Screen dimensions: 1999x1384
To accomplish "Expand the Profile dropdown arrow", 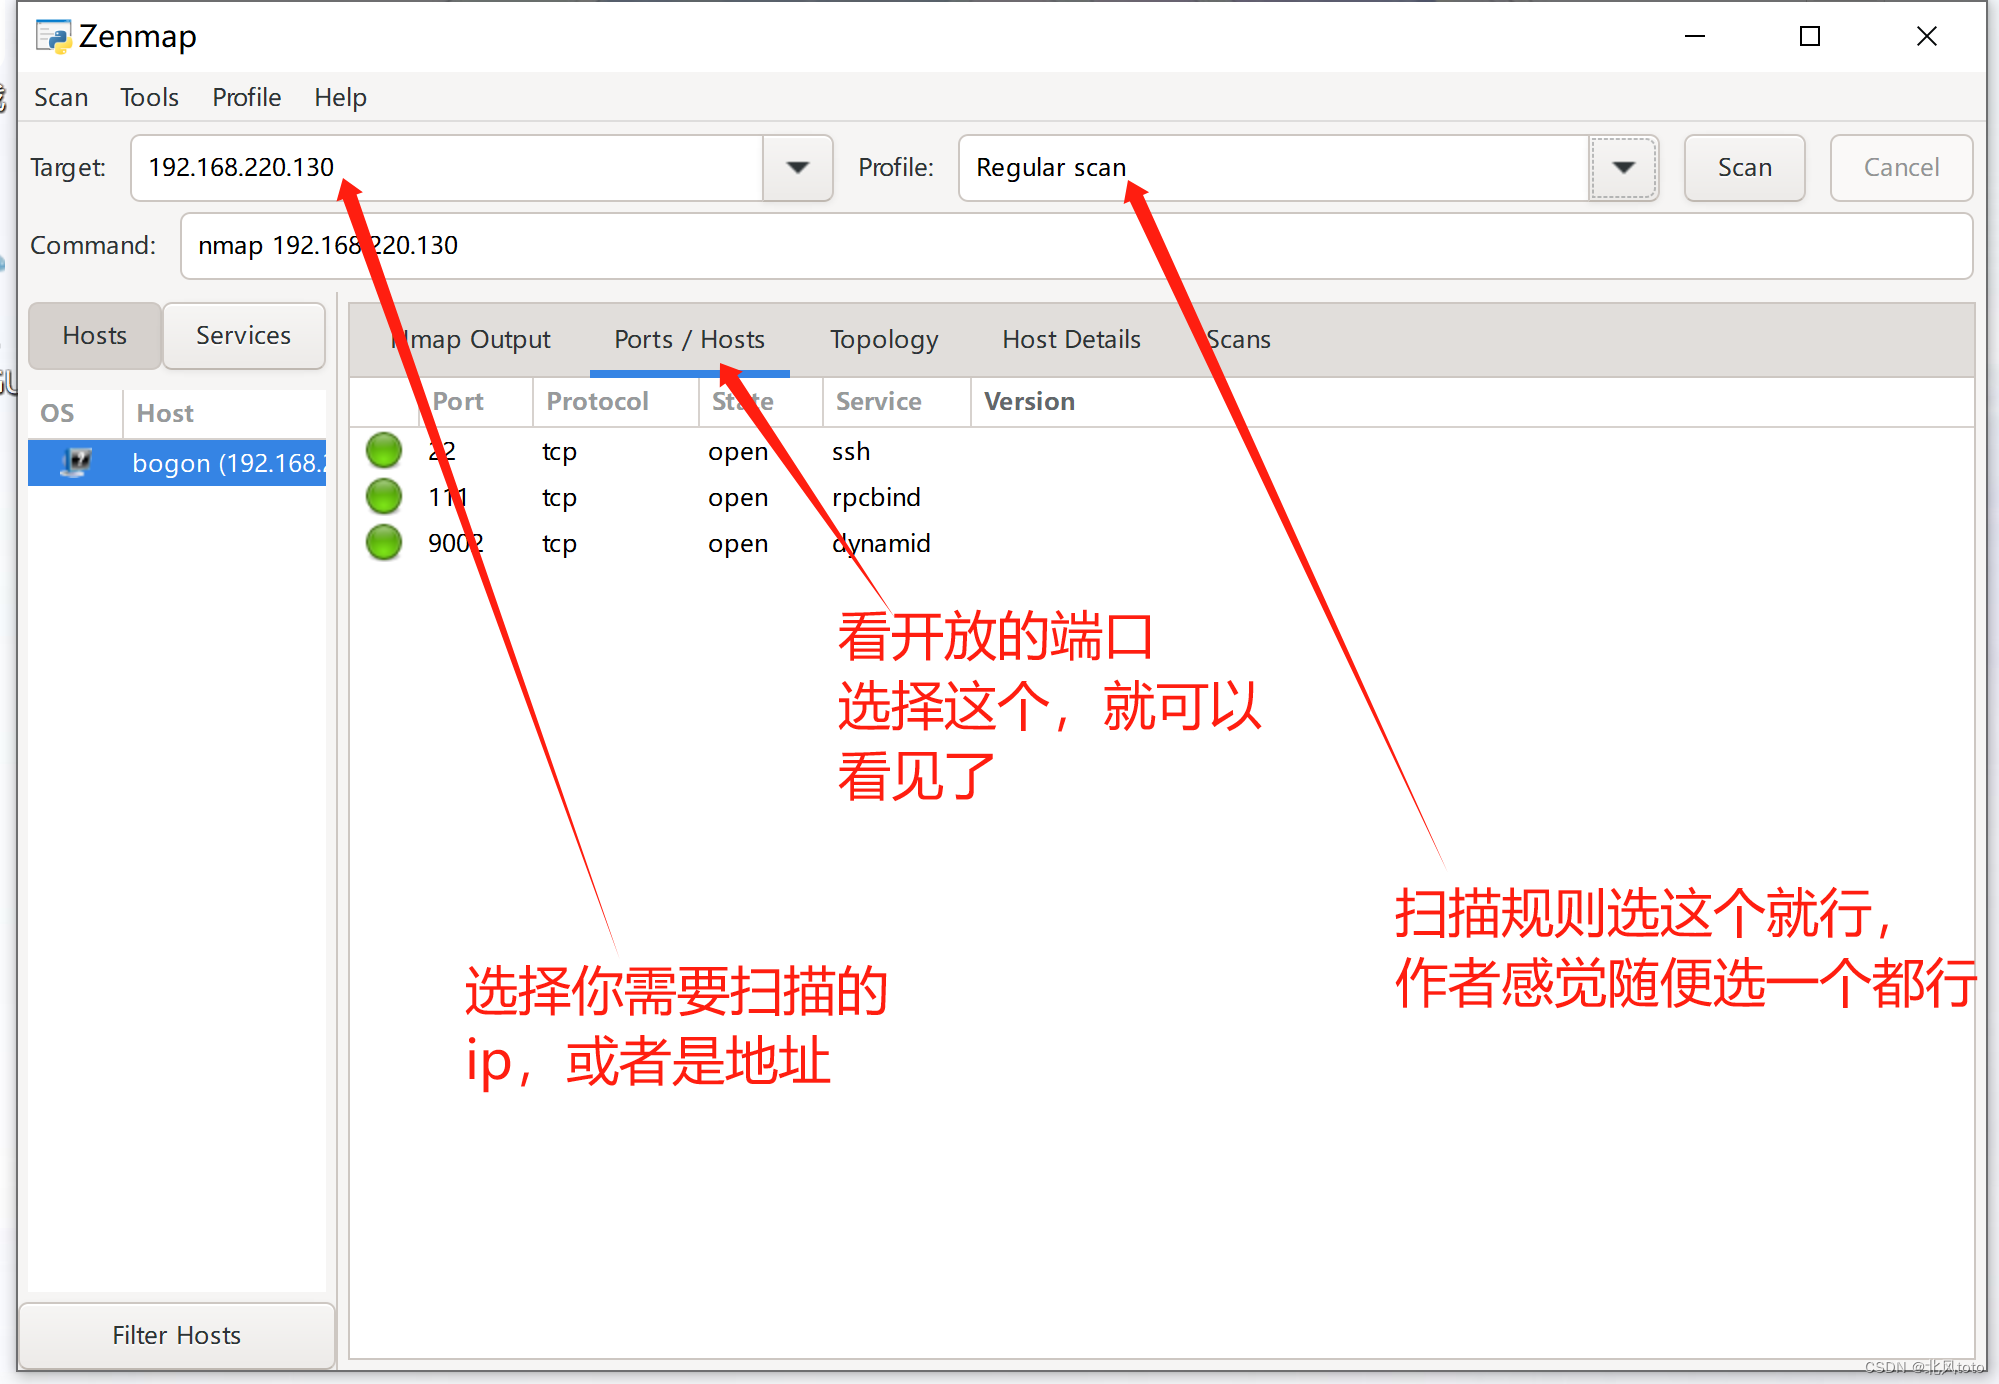I will 1624,168.
